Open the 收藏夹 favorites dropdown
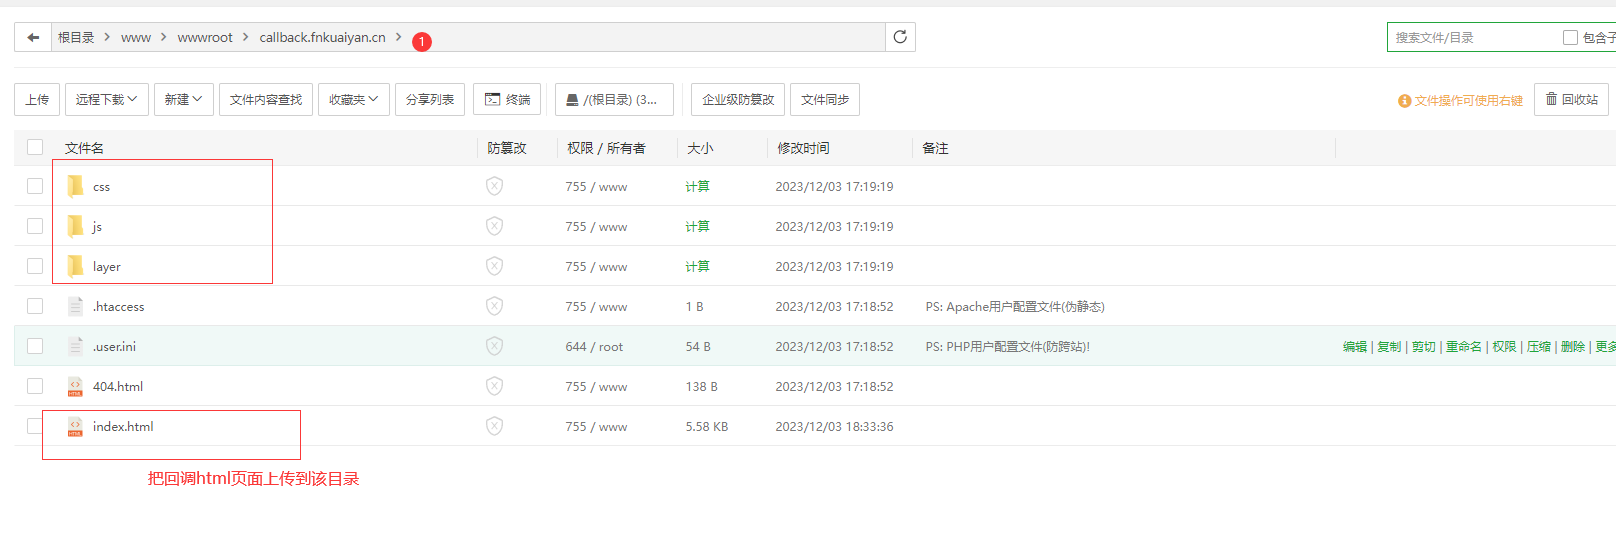 coord(354,100)
